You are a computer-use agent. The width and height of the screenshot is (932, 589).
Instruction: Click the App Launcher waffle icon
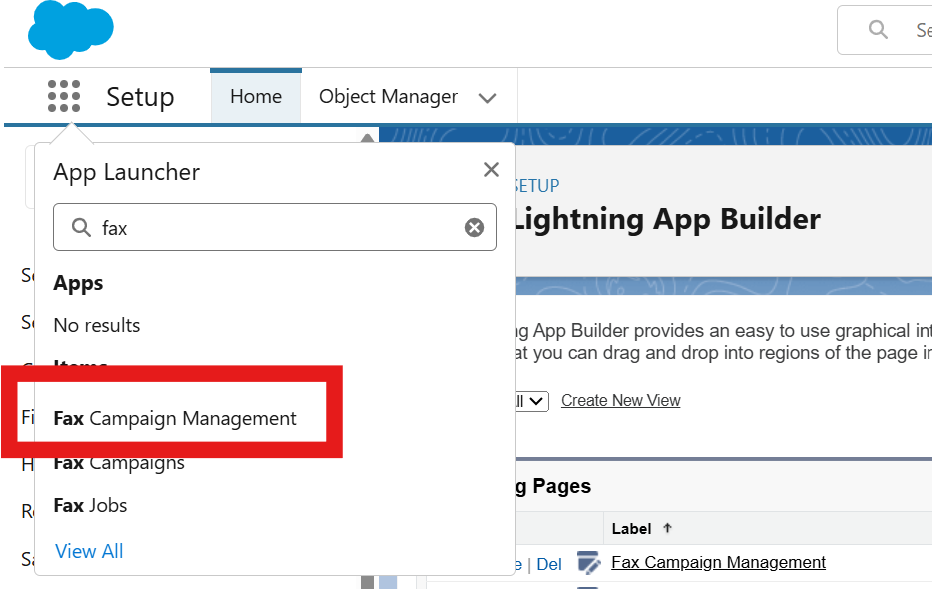(x=64, y=97)
